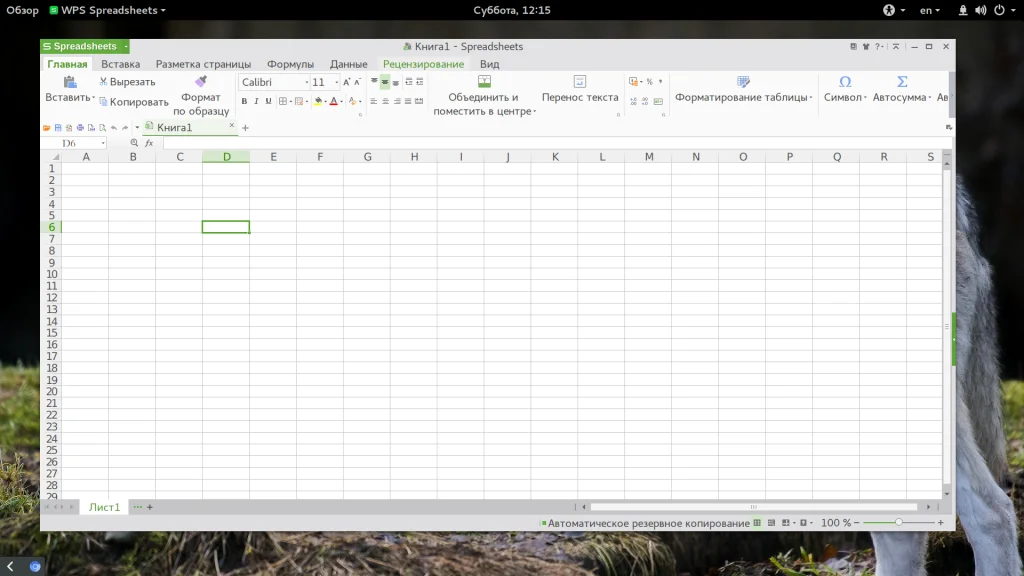Click the increase font size icon
Screen dimensions: 1024x576
(x=347, y=82)
